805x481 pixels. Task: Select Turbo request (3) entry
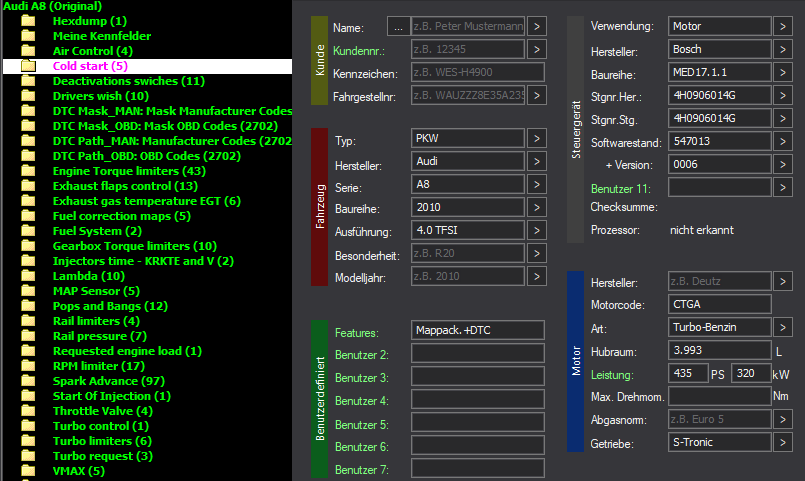click(x=103, y=456)
